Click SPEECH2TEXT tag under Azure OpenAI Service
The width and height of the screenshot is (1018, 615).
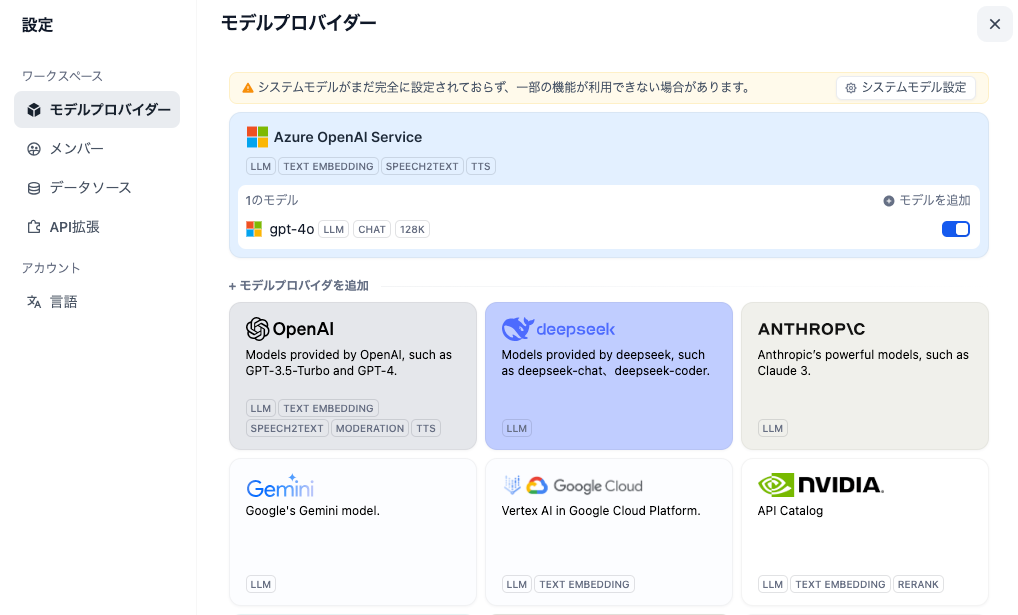422,166
